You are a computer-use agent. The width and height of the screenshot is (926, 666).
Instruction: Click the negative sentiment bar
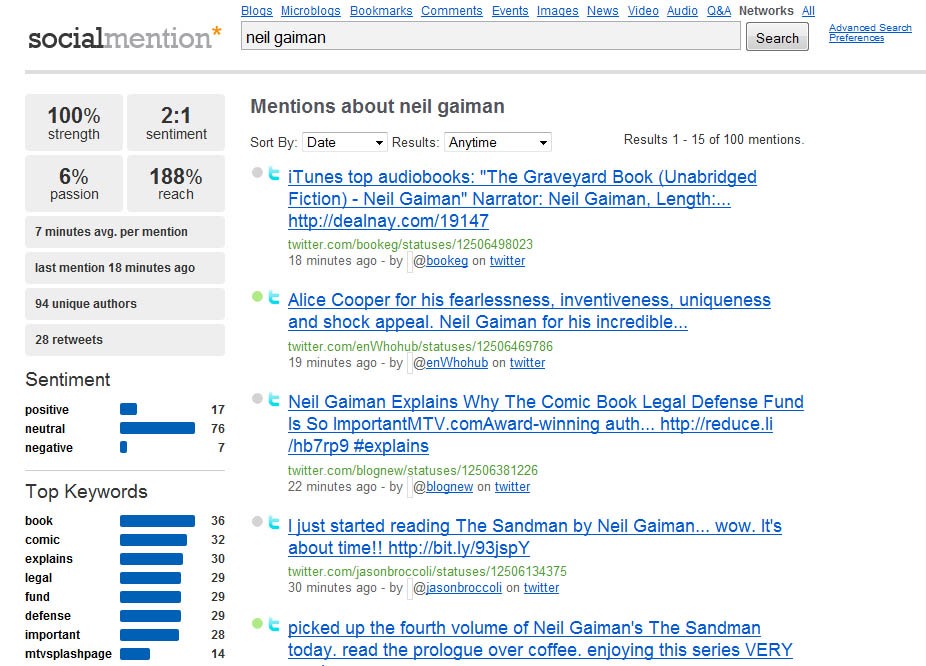pyautogui.click(x=123, y=447)
